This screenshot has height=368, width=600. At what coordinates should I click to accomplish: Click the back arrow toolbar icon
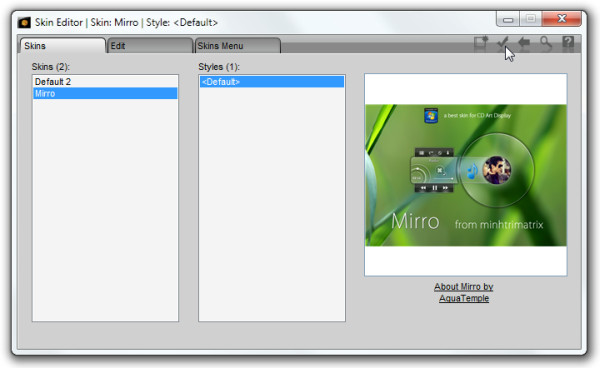(524, 43)
